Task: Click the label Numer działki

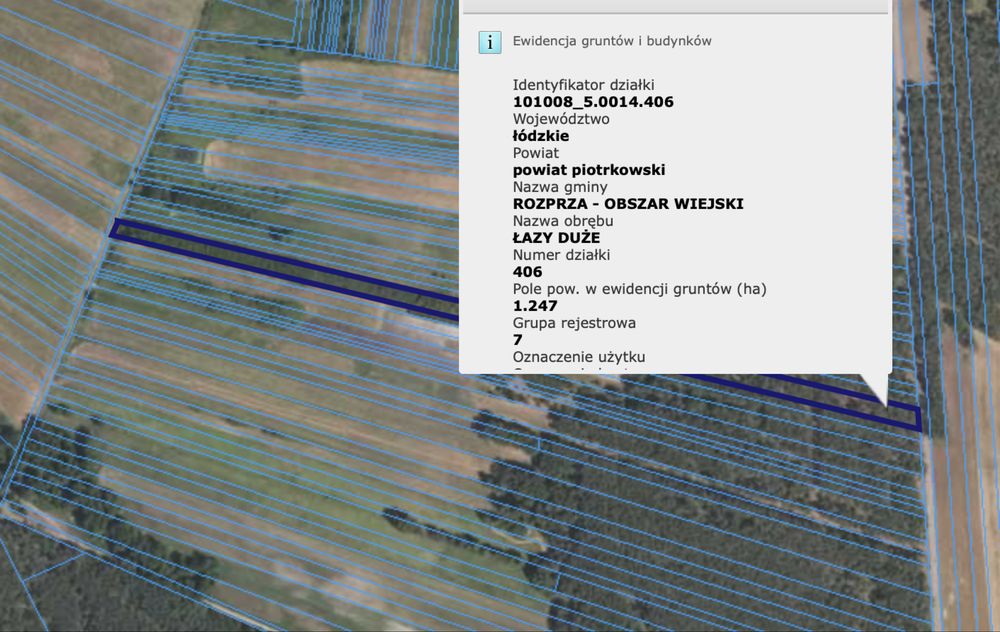Action: pos(561,255)
